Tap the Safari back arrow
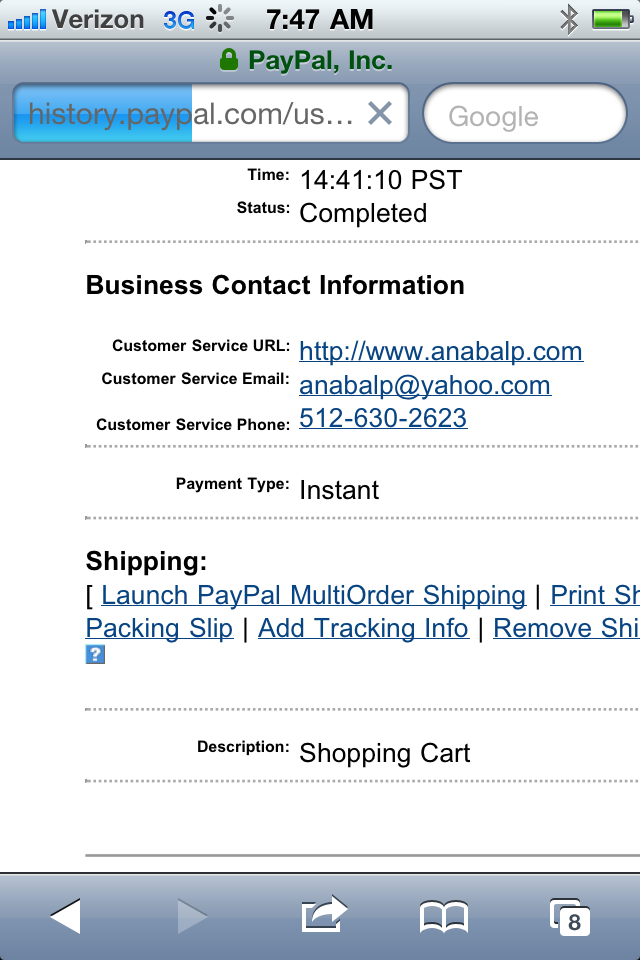Screen dimensions: 640x960 [x=66, y=916]
